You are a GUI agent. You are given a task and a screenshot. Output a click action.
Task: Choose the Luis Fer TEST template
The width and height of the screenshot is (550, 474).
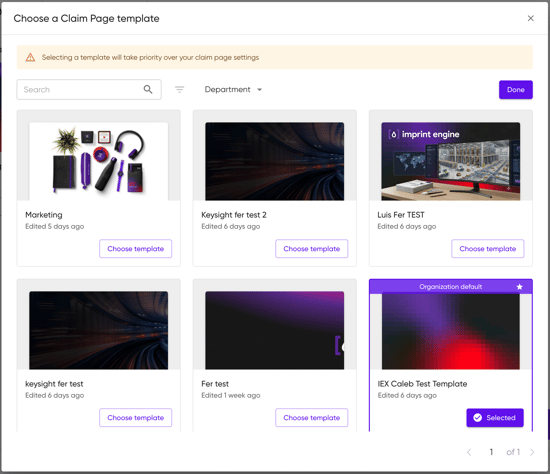(488, 249)
